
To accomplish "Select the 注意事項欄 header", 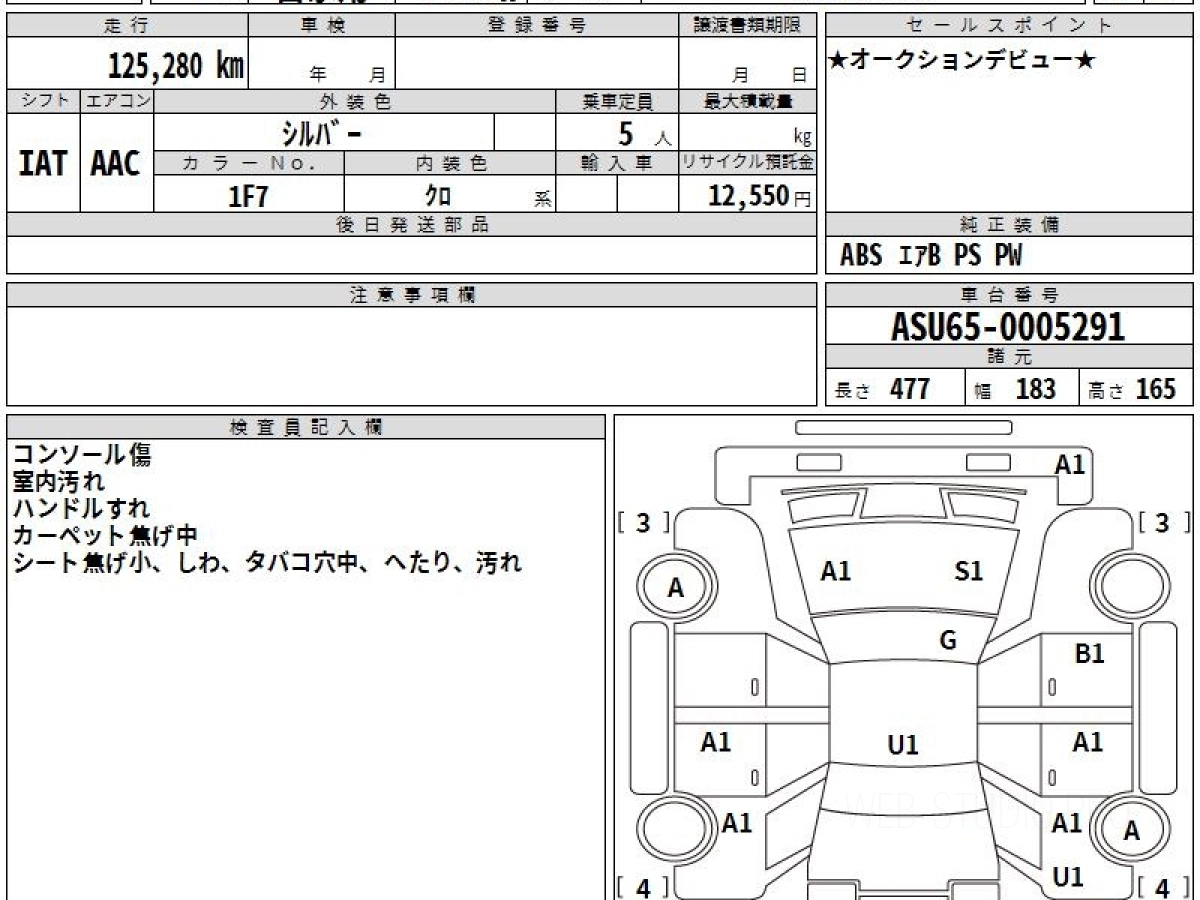I will click(412, 295).
